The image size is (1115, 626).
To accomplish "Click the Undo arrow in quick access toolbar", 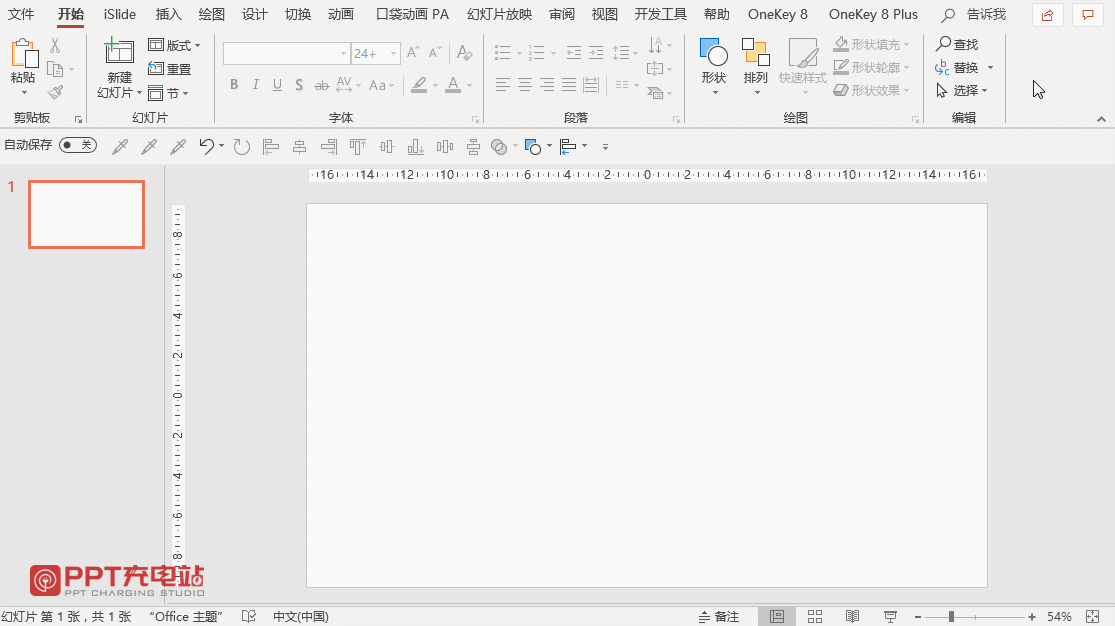I will click(x=206, y=146).
